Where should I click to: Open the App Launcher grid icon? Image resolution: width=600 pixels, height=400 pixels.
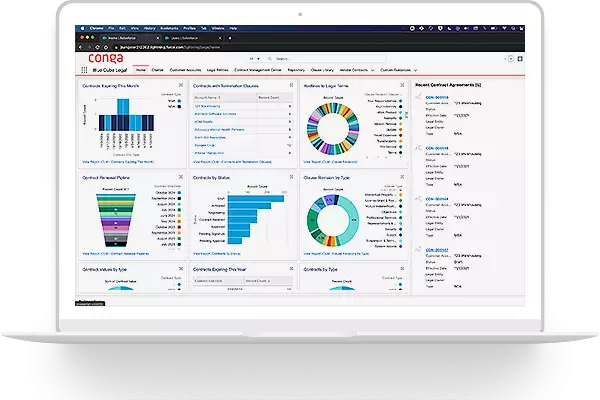(x=83, y=72)
